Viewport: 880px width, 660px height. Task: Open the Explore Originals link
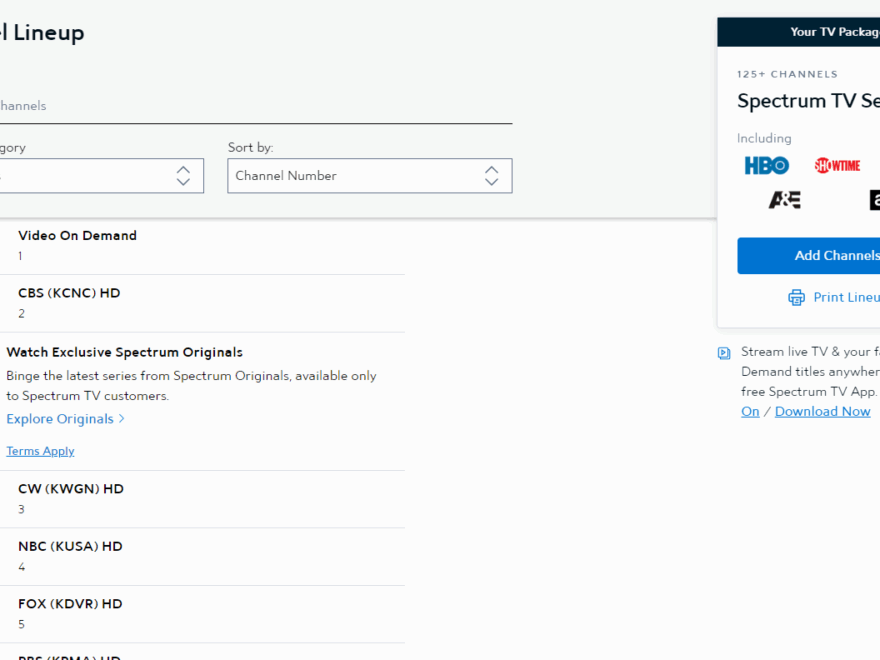[60, 419]
